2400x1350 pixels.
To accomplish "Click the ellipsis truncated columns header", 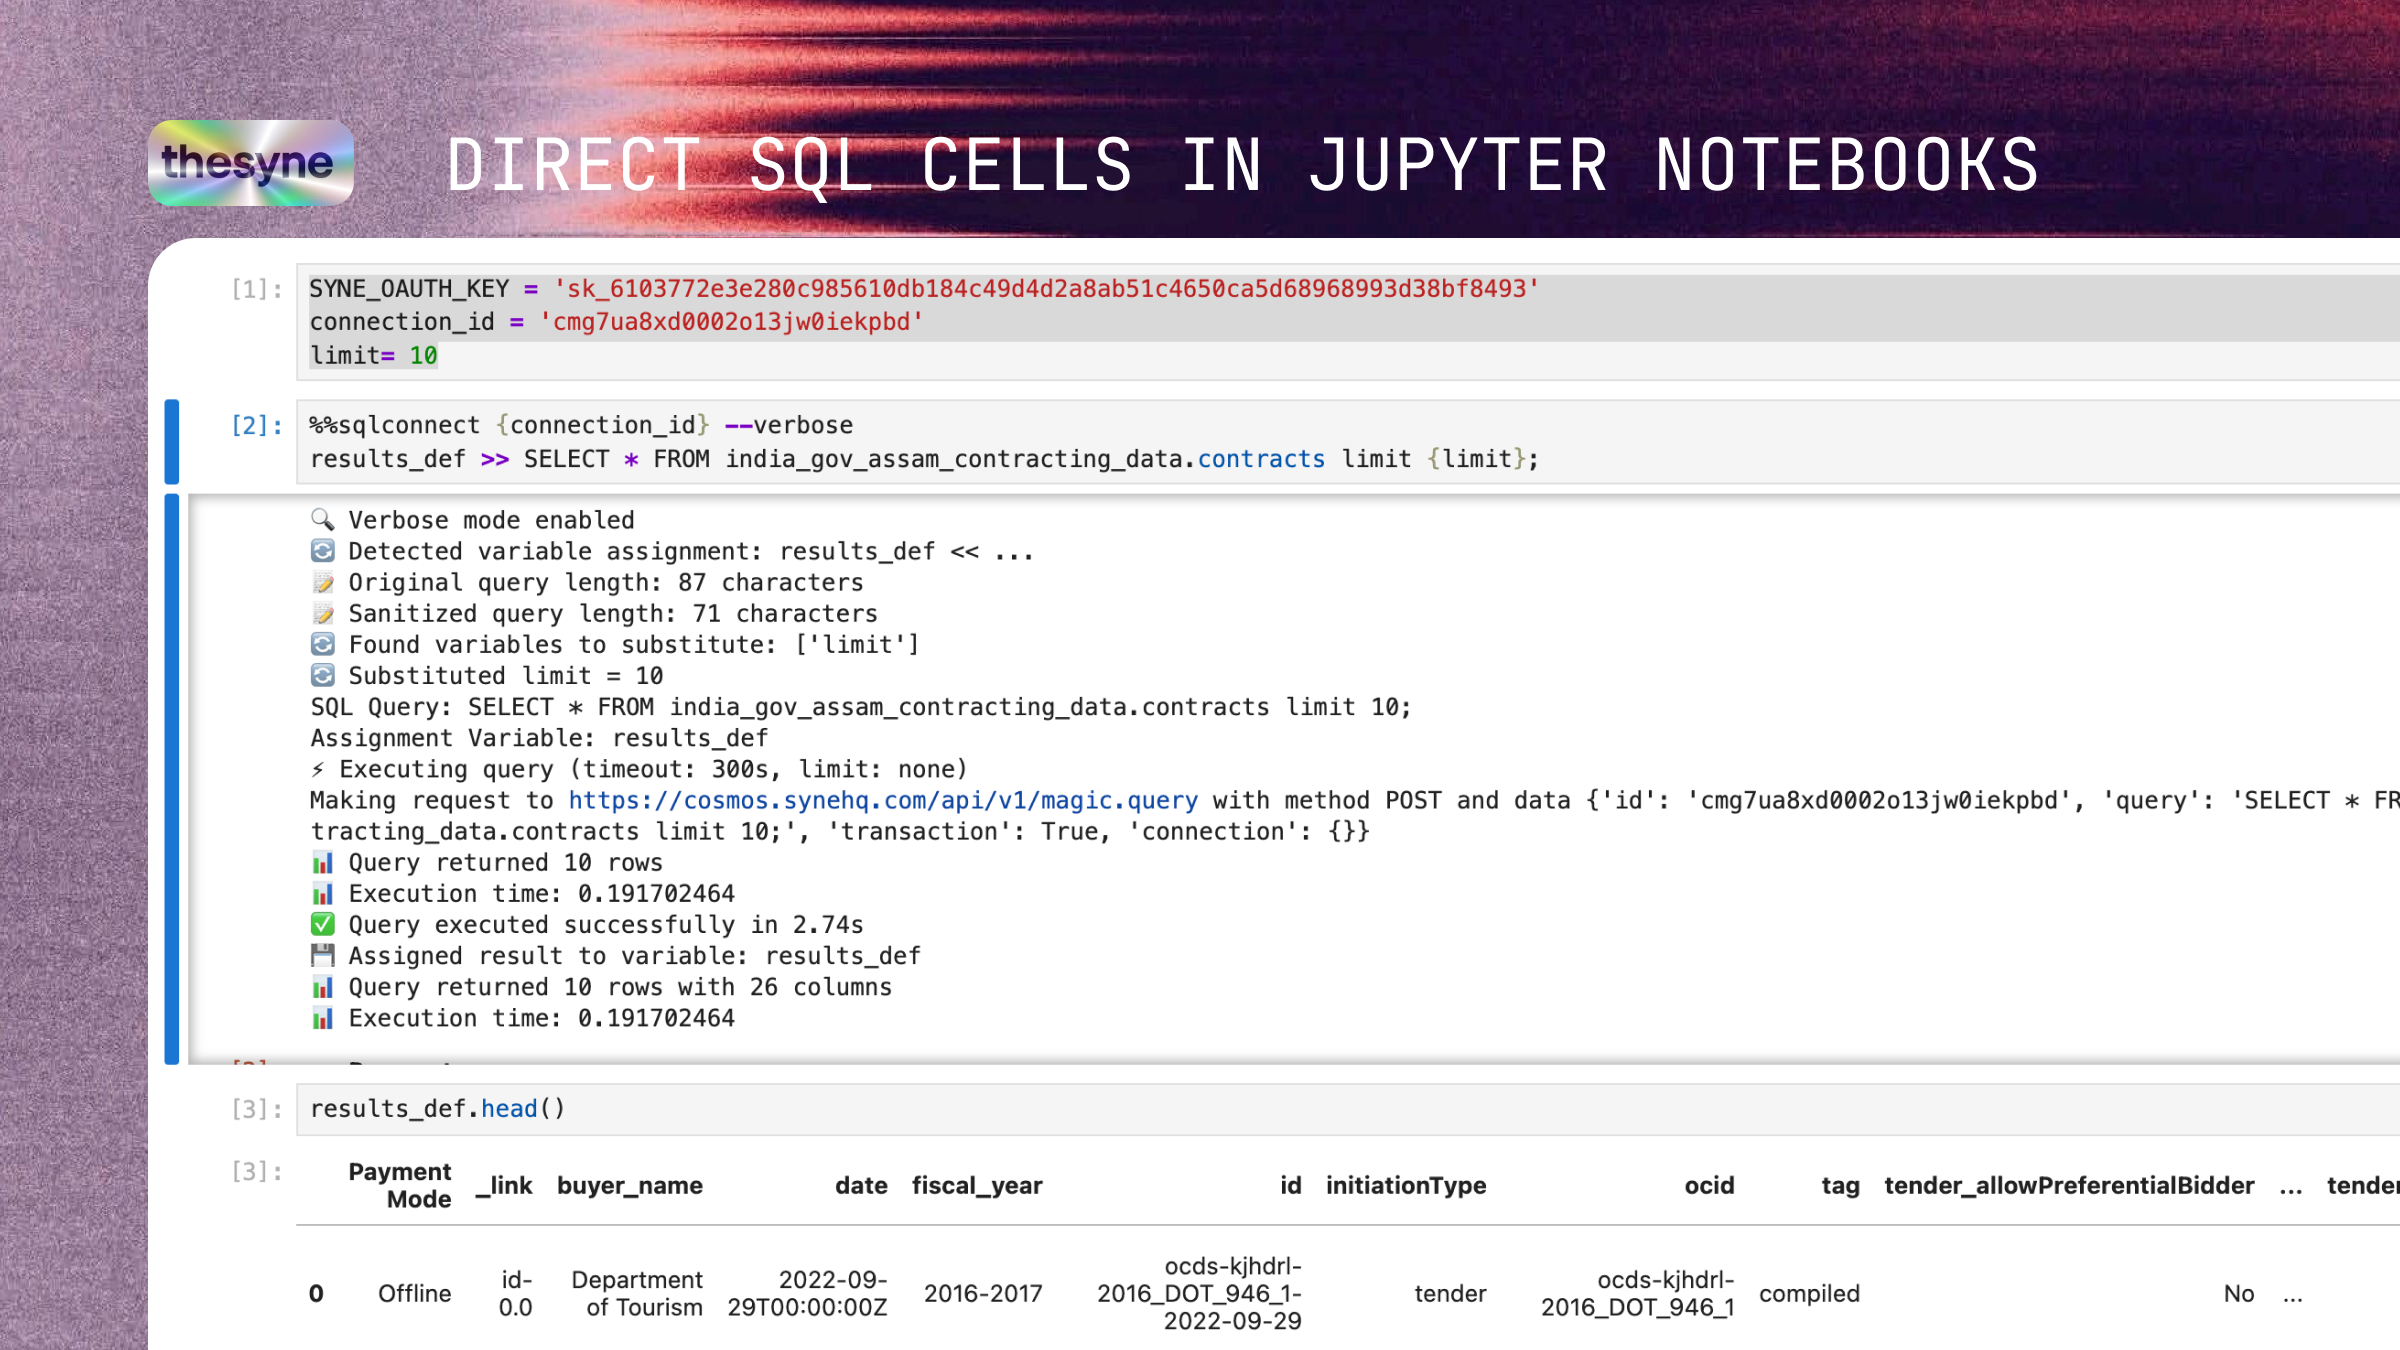I will (x=2290, y=1186).
